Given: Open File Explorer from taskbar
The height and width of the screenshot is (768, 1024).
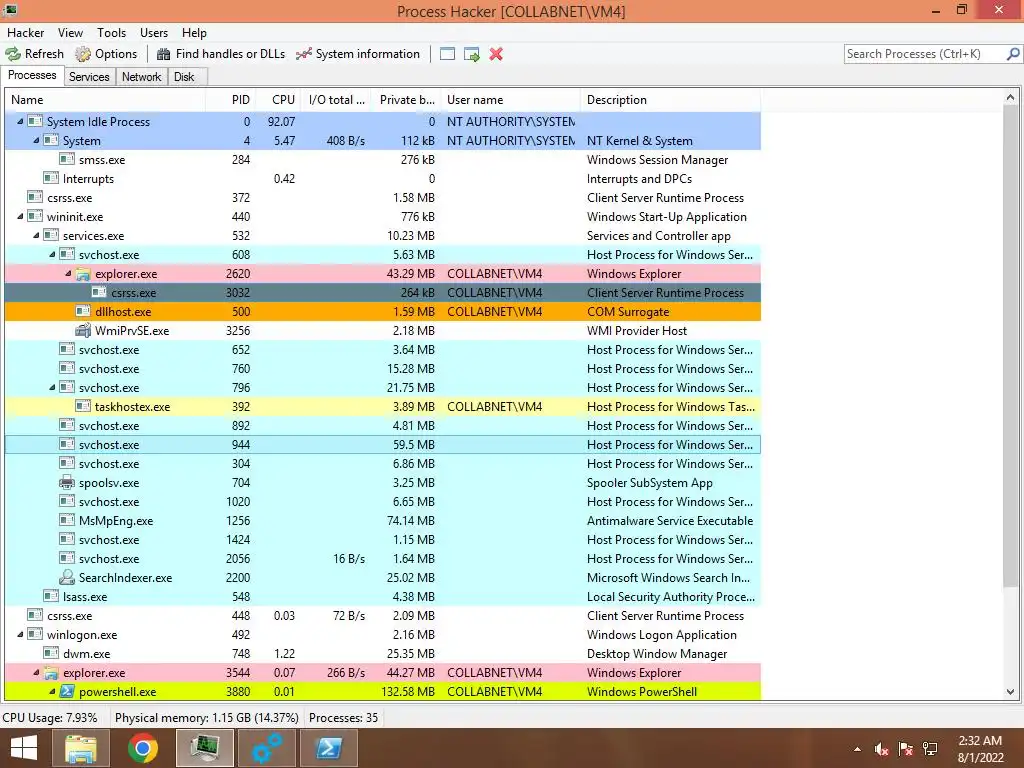Looking at the screenshot, I should coord(80,748).
